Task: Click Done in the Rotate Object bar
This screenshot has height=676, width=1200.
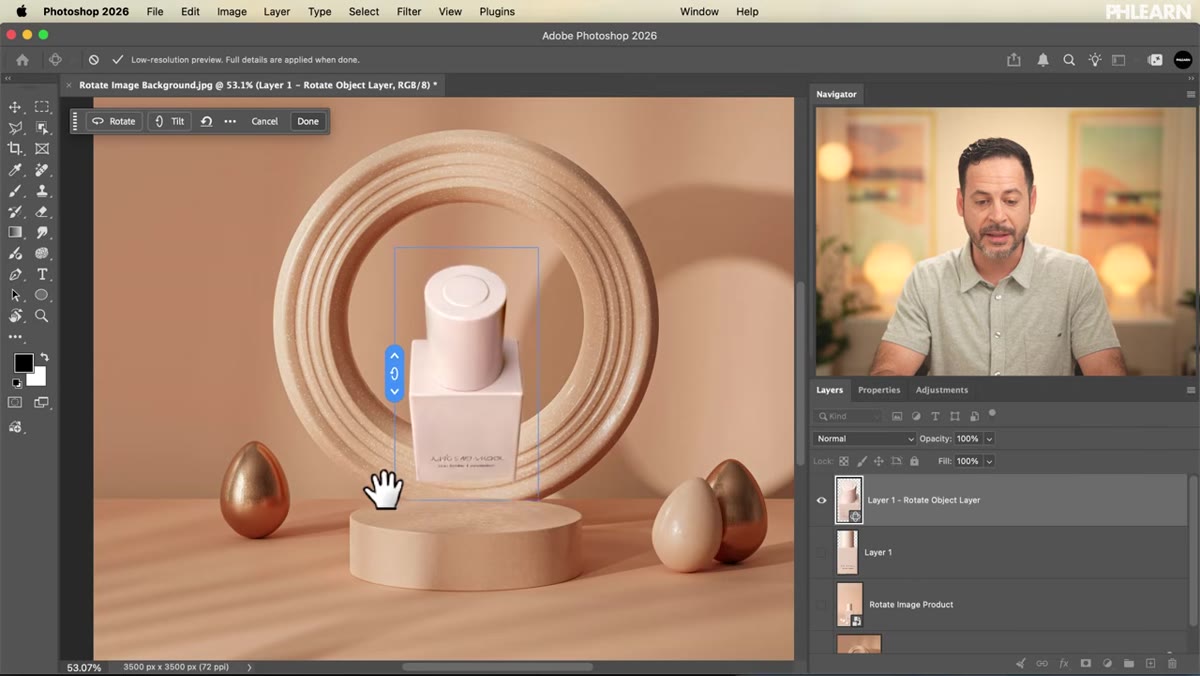Action: pos(308,121)
